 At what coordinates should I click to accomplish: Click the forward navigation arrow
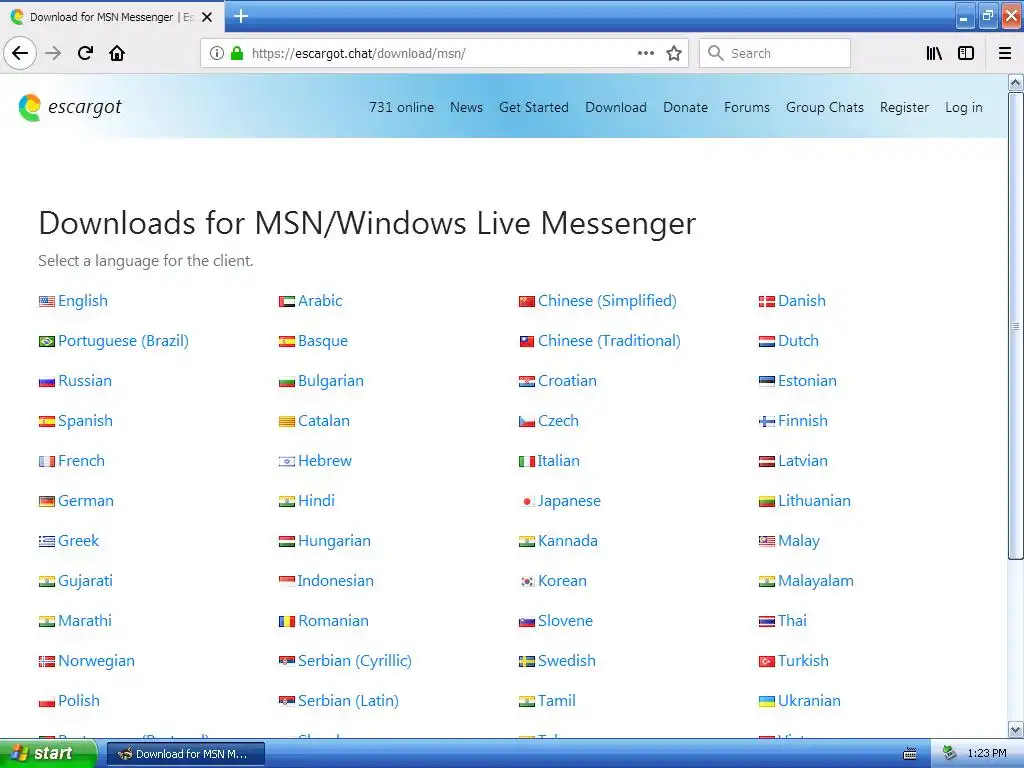(x=53, y=53)
